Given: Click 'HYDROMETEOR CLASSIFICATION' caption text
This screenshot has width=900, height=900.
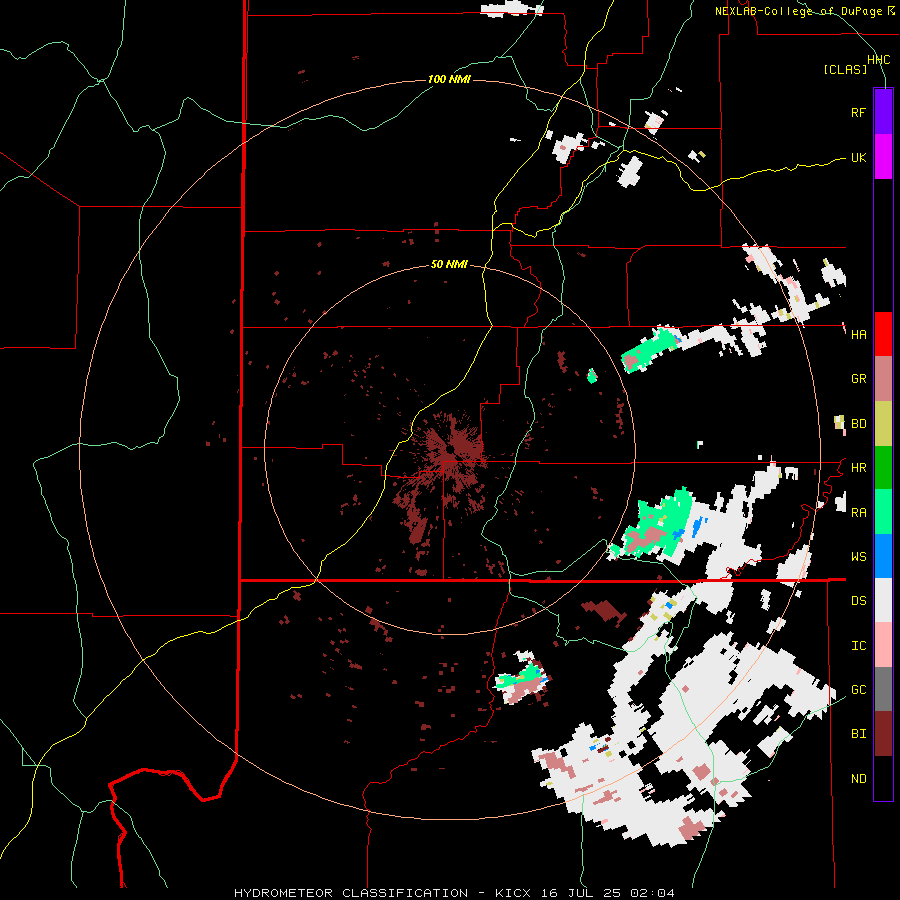Looking at the screenshot, I should [351, 893].
